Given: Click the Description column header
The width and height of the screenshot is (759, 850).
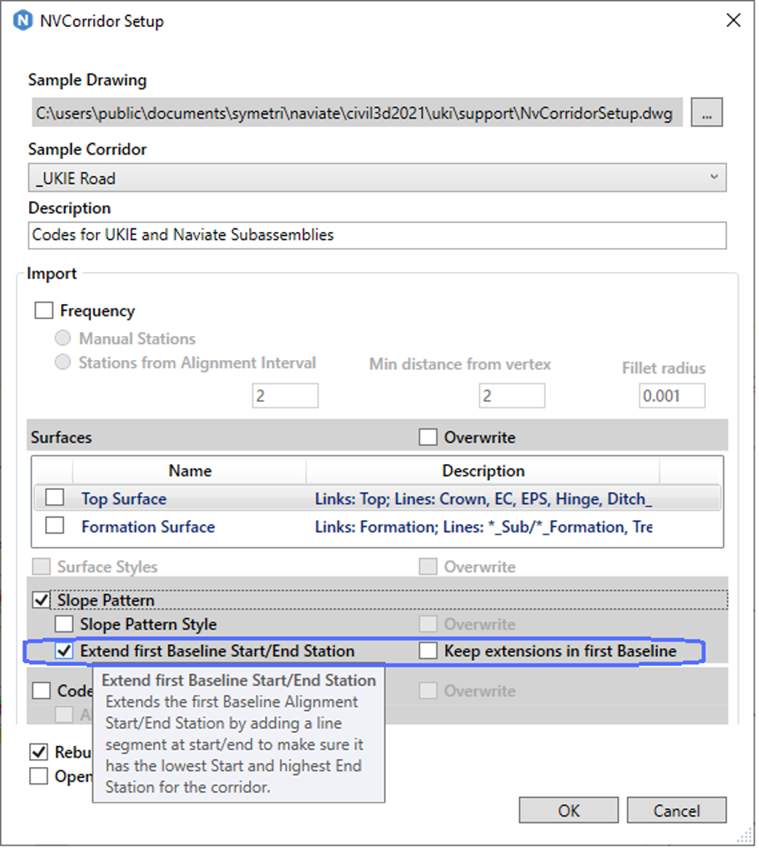Looking at the screenshot, I should click(483, 471).
